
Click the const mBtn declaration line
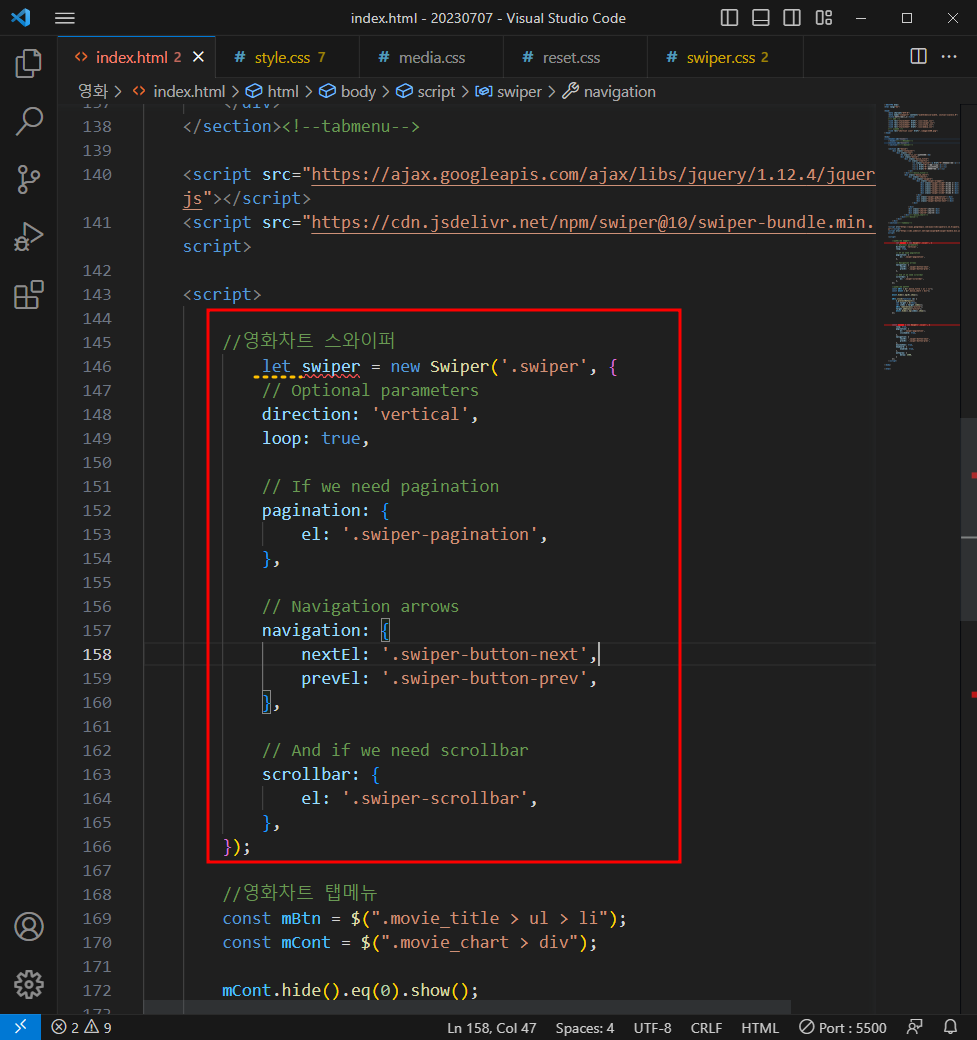424,919
